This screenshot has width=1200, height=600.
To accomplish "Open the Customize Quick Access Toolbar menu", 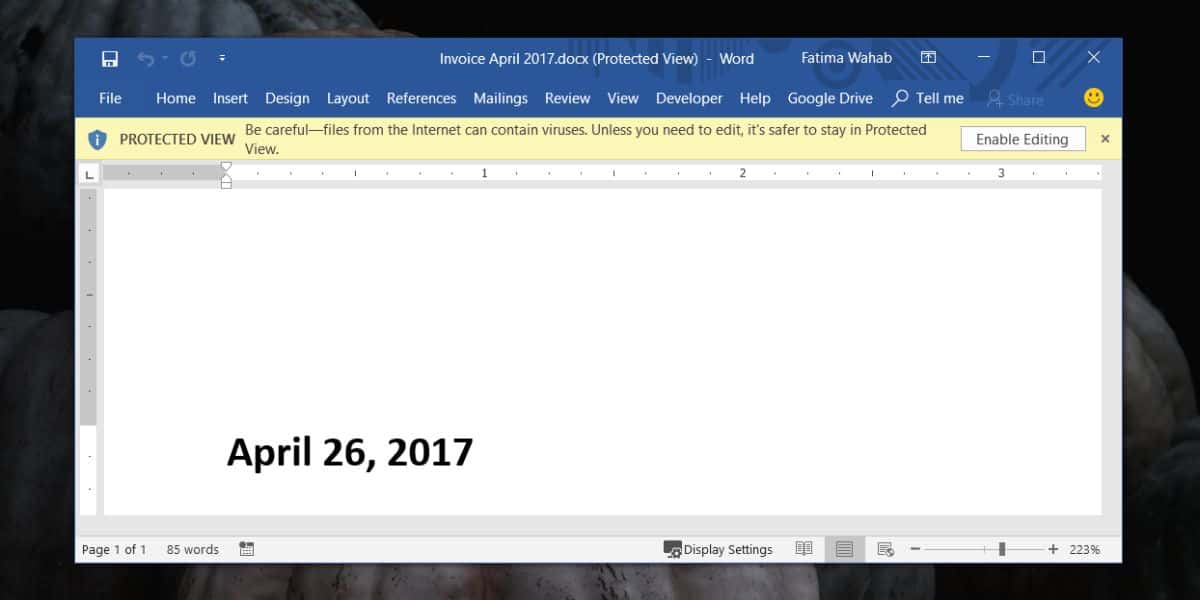I will [x=222, y=57].
